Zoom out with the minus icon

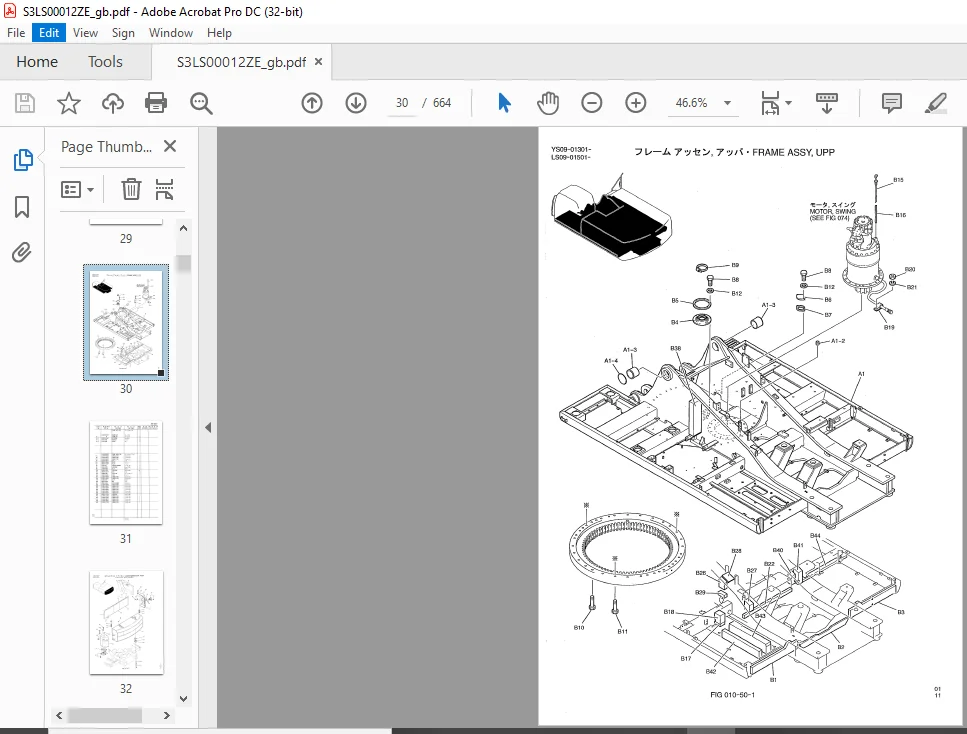tap(591, 103)
